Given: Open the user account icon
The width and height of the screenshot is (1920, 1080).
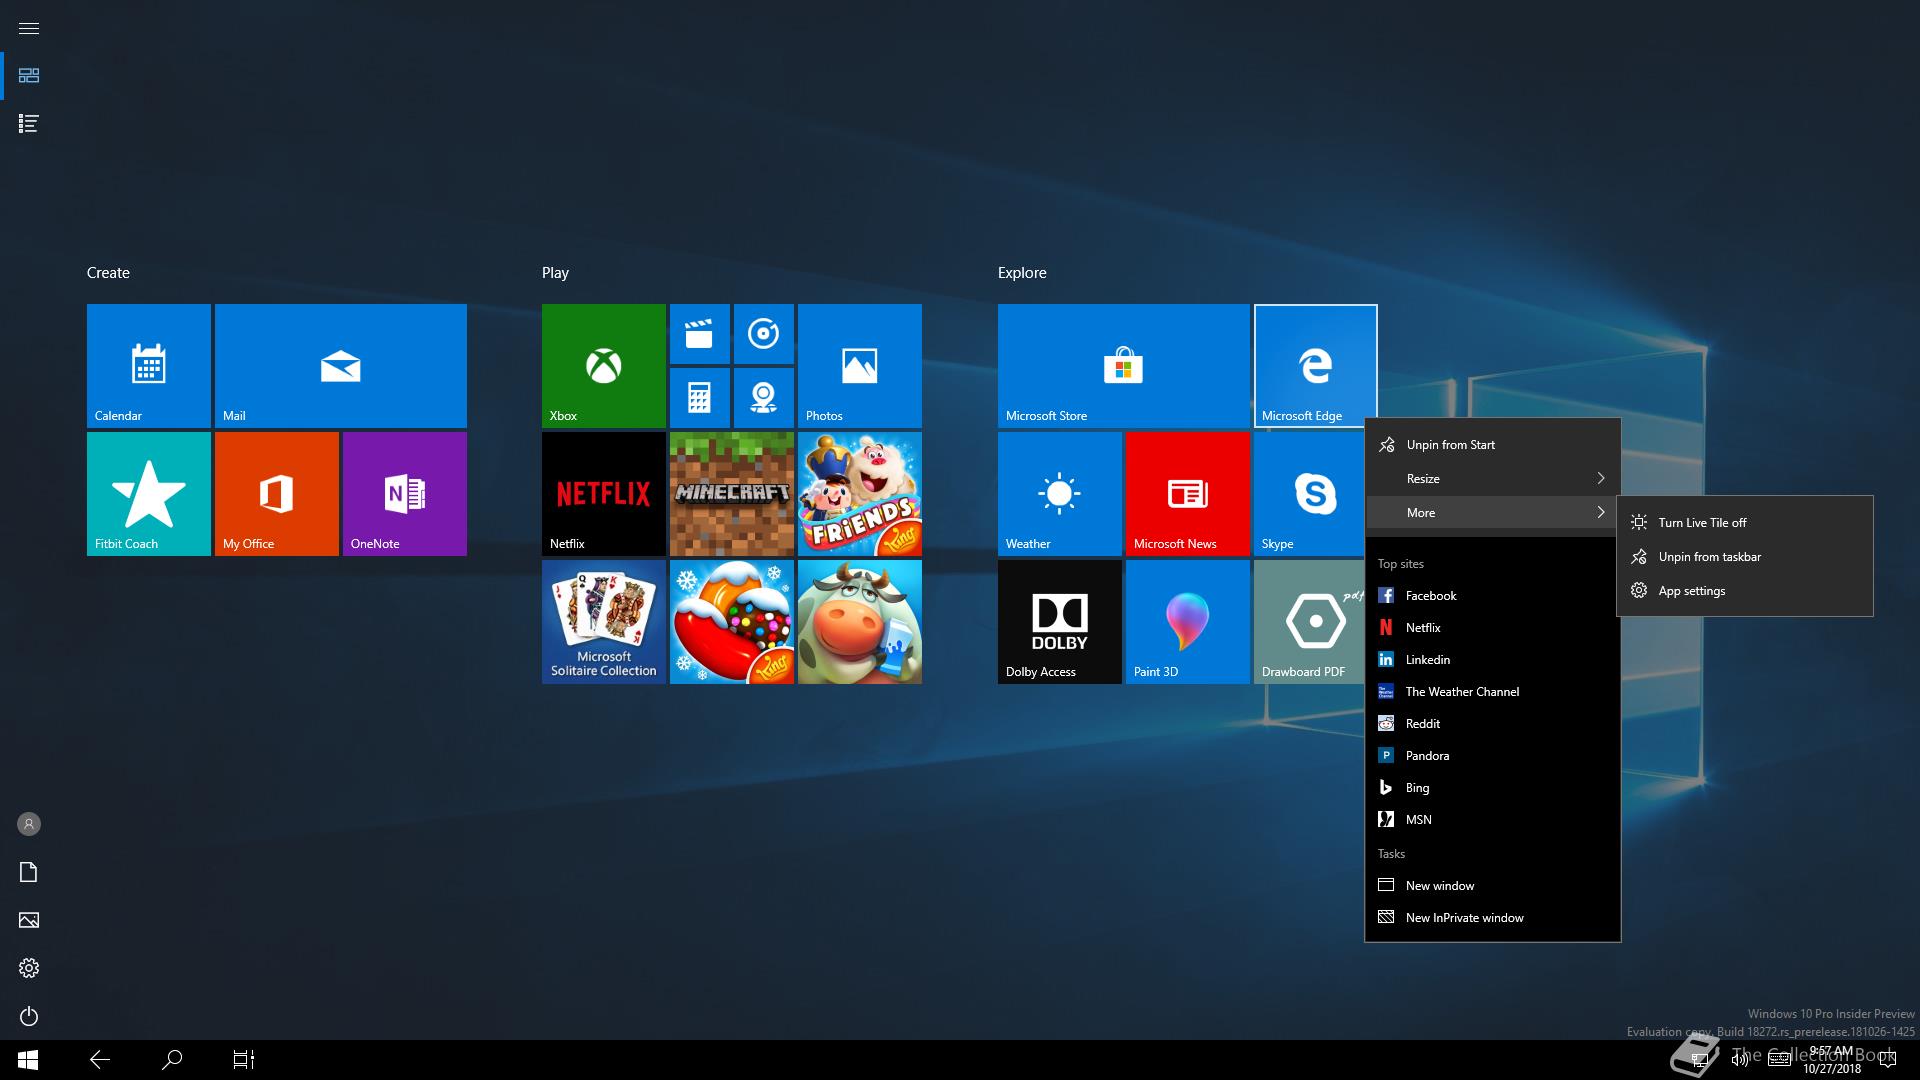Looking at the screenshot, I should point(29,824).
